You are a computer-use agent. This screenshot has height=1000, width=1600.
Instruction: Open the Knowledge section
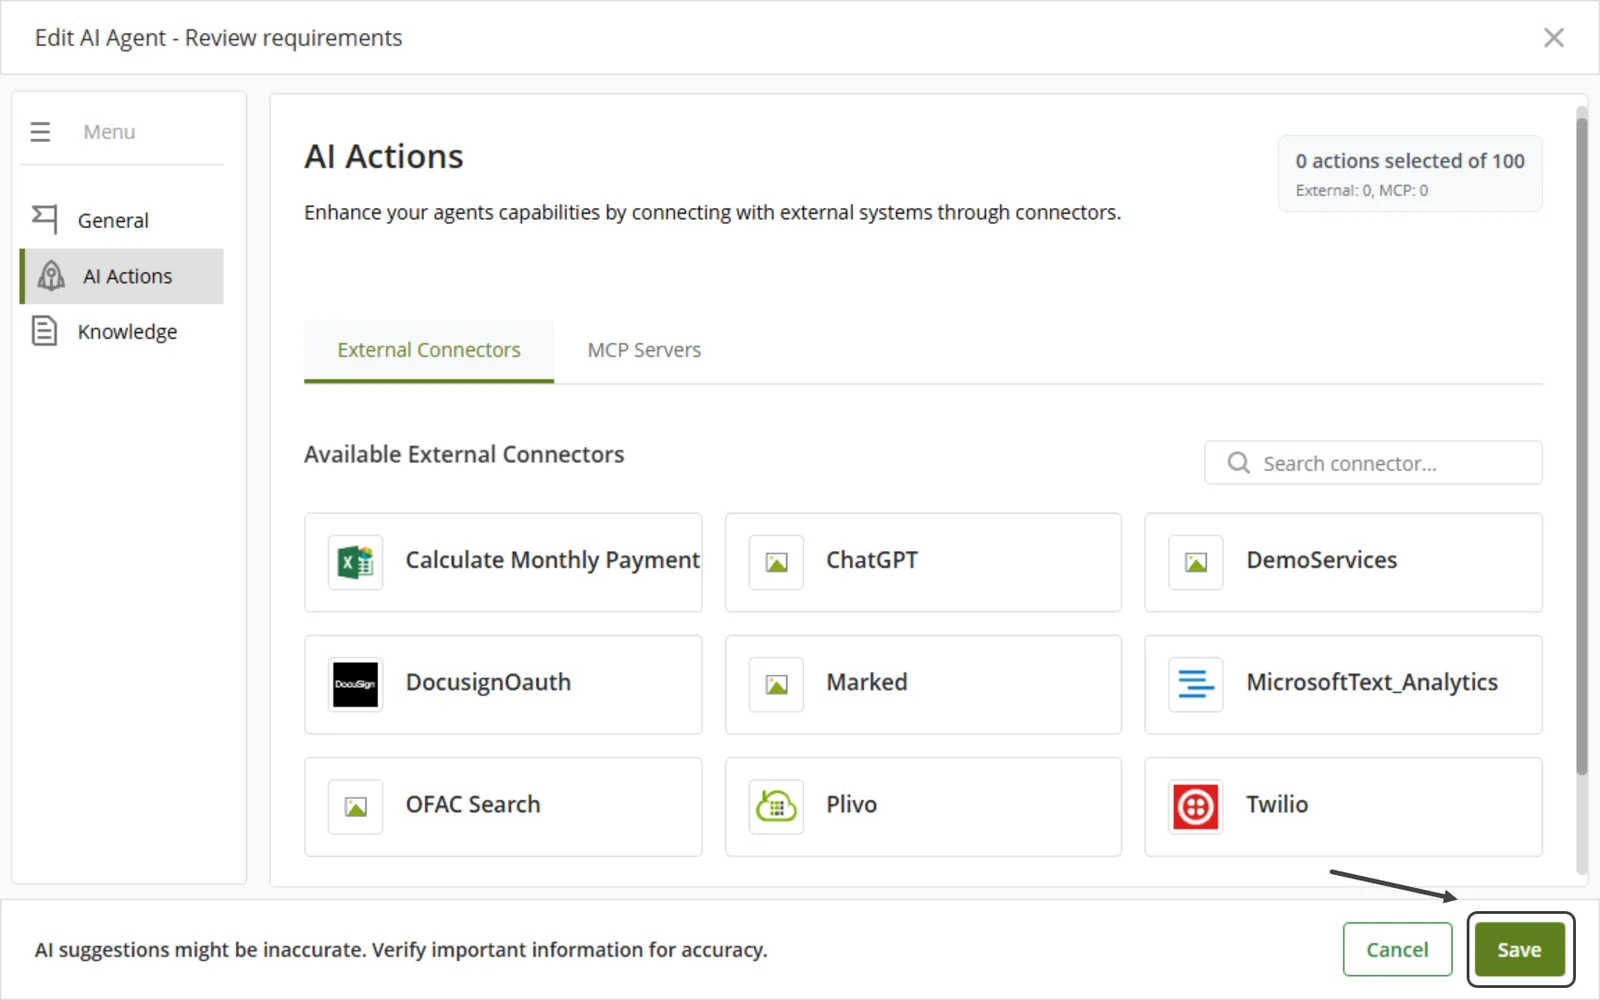click(x=122, y=331)
